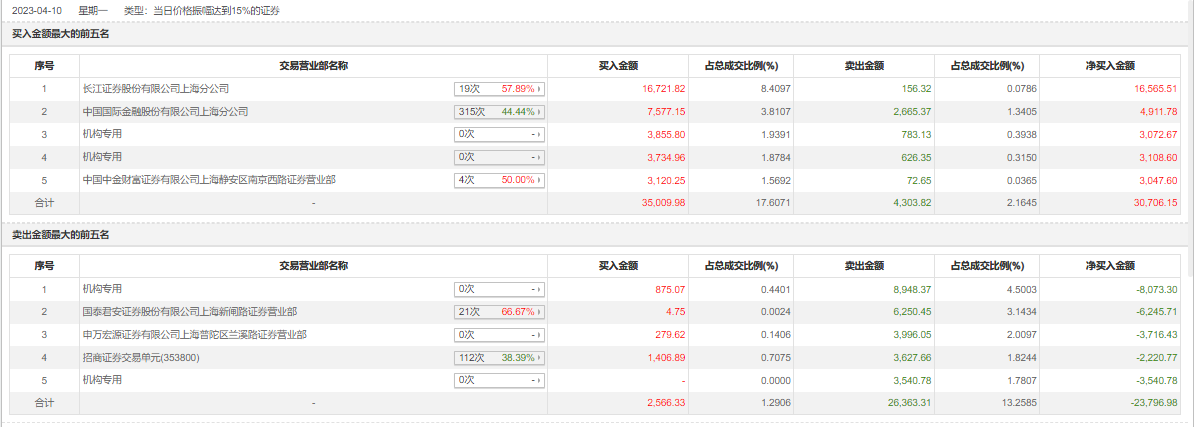
Task: Expand the 315次 44.44% success-rate box
Action: (499, 112)
